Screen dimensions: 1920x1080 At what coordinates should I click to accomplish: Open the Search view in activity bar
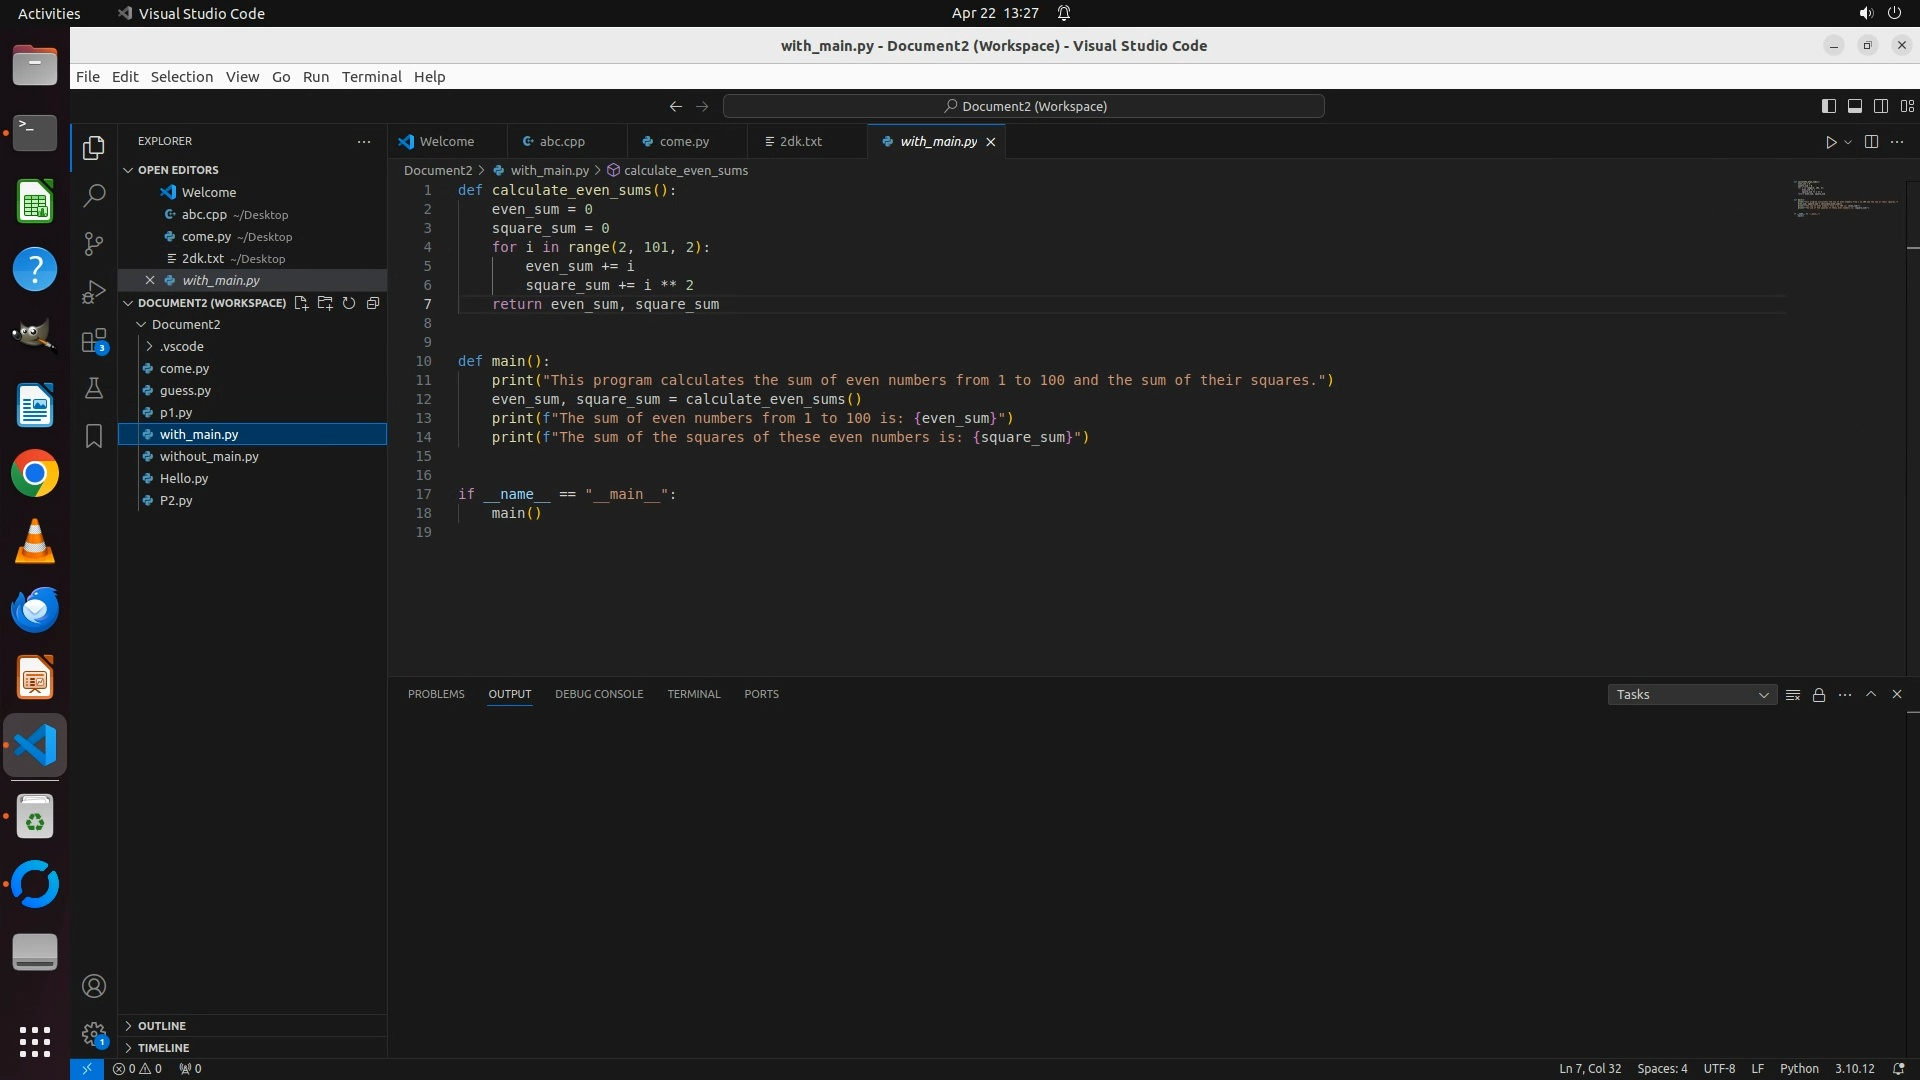tap(94, 196)
